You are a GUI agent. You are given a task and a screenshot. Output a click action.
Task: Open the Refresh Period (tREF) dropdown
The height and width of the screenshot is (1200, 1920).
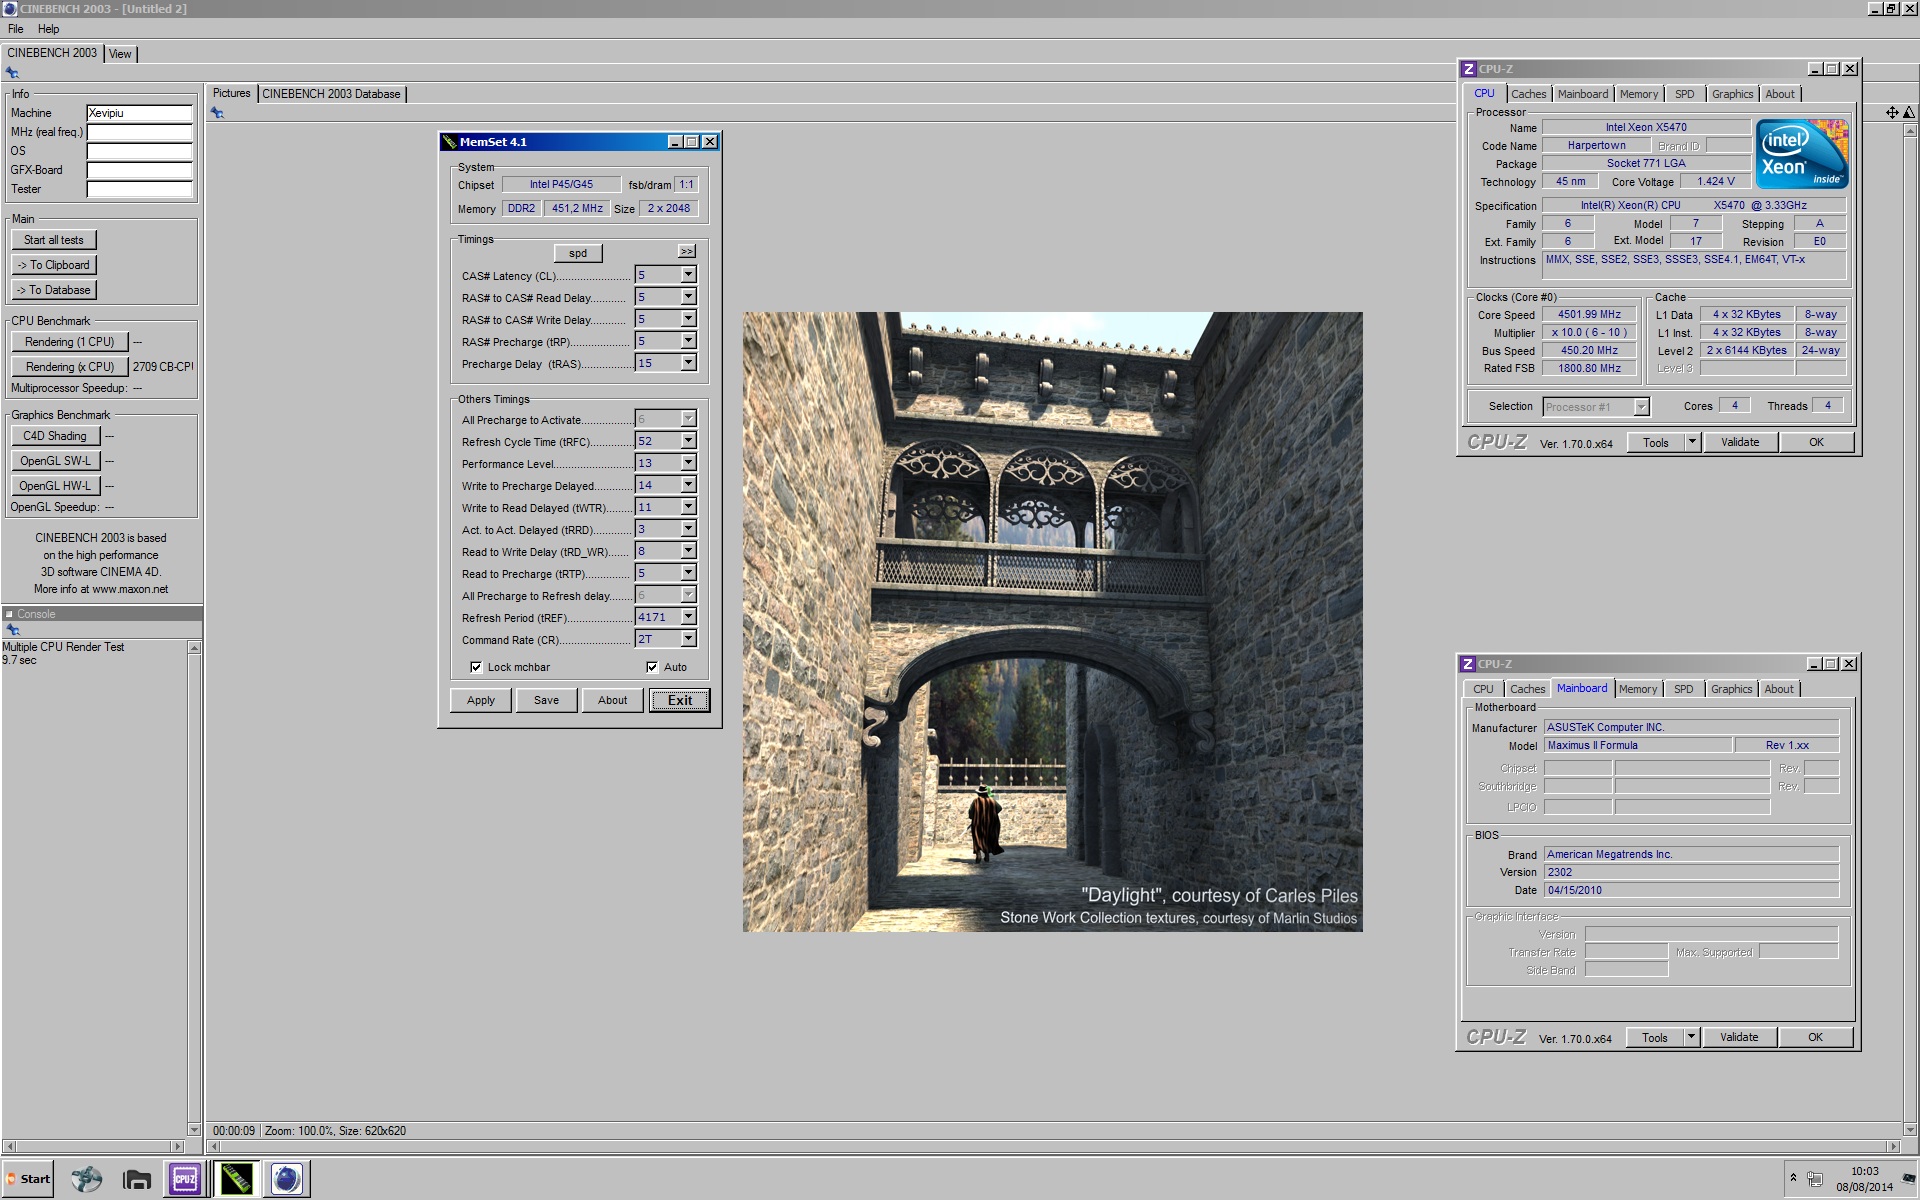point(688,617)
